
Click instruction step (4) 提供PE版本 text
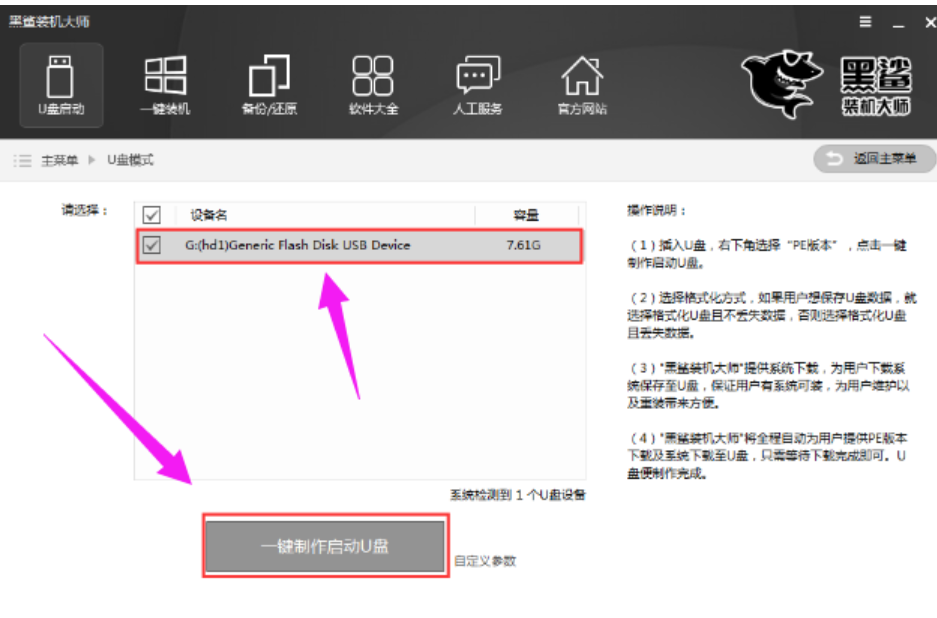(x=767, y=455)
